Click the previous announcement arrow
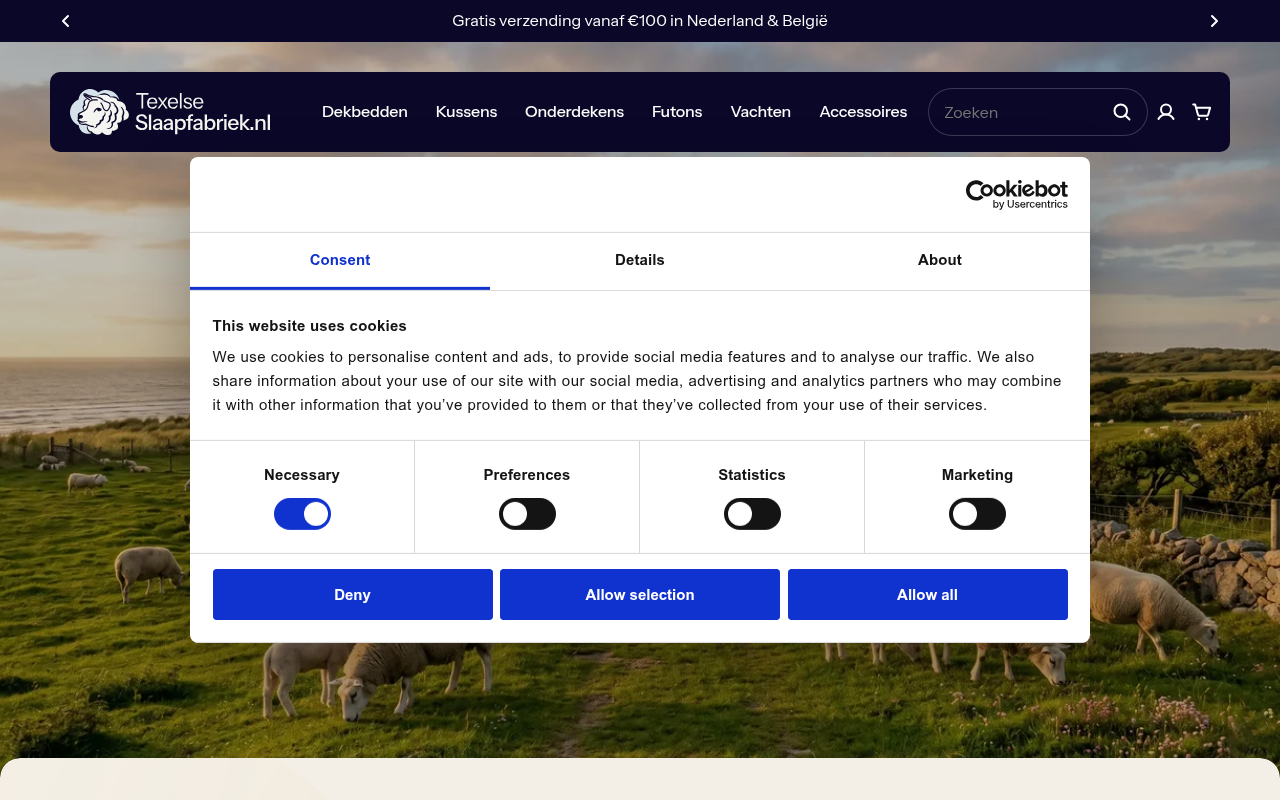This screenshot has height=800, width=1280. point(66,21)
